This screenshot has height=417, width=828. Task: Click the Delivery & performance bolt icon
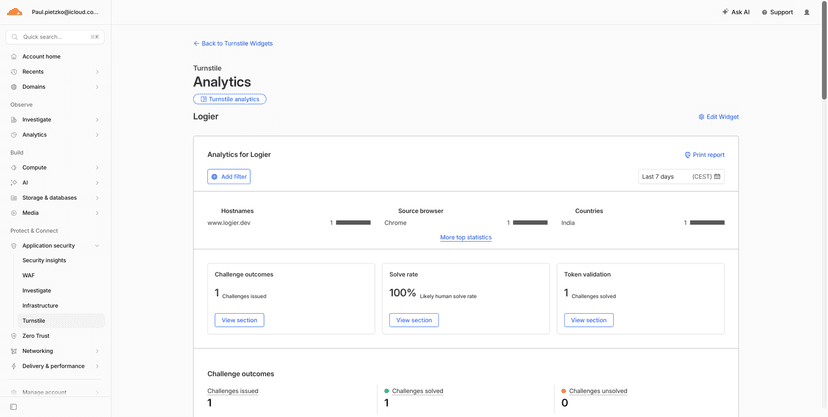pos(14,366)
